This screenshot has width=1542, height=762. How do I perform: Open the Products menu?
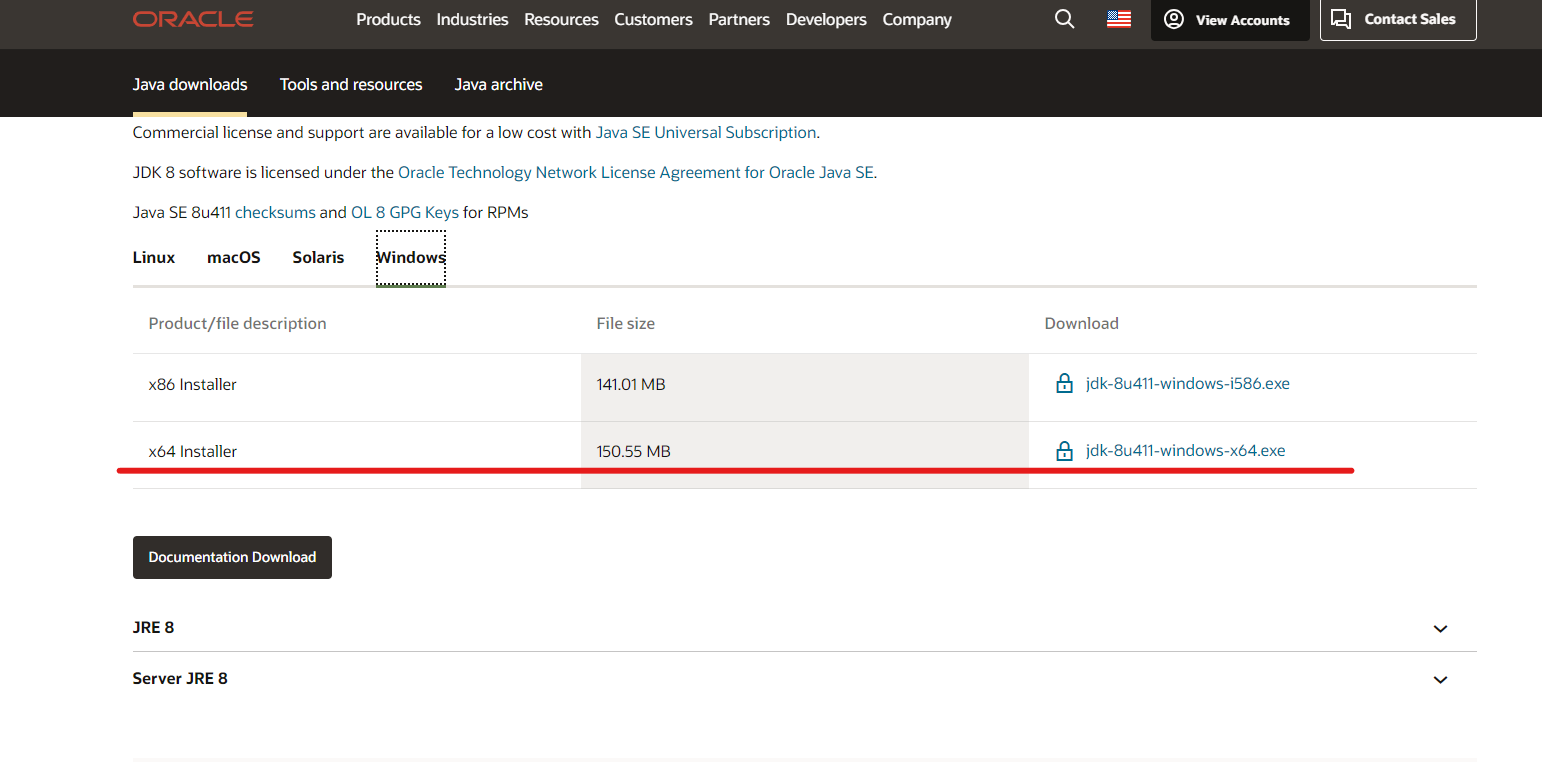tap(388, 19)
